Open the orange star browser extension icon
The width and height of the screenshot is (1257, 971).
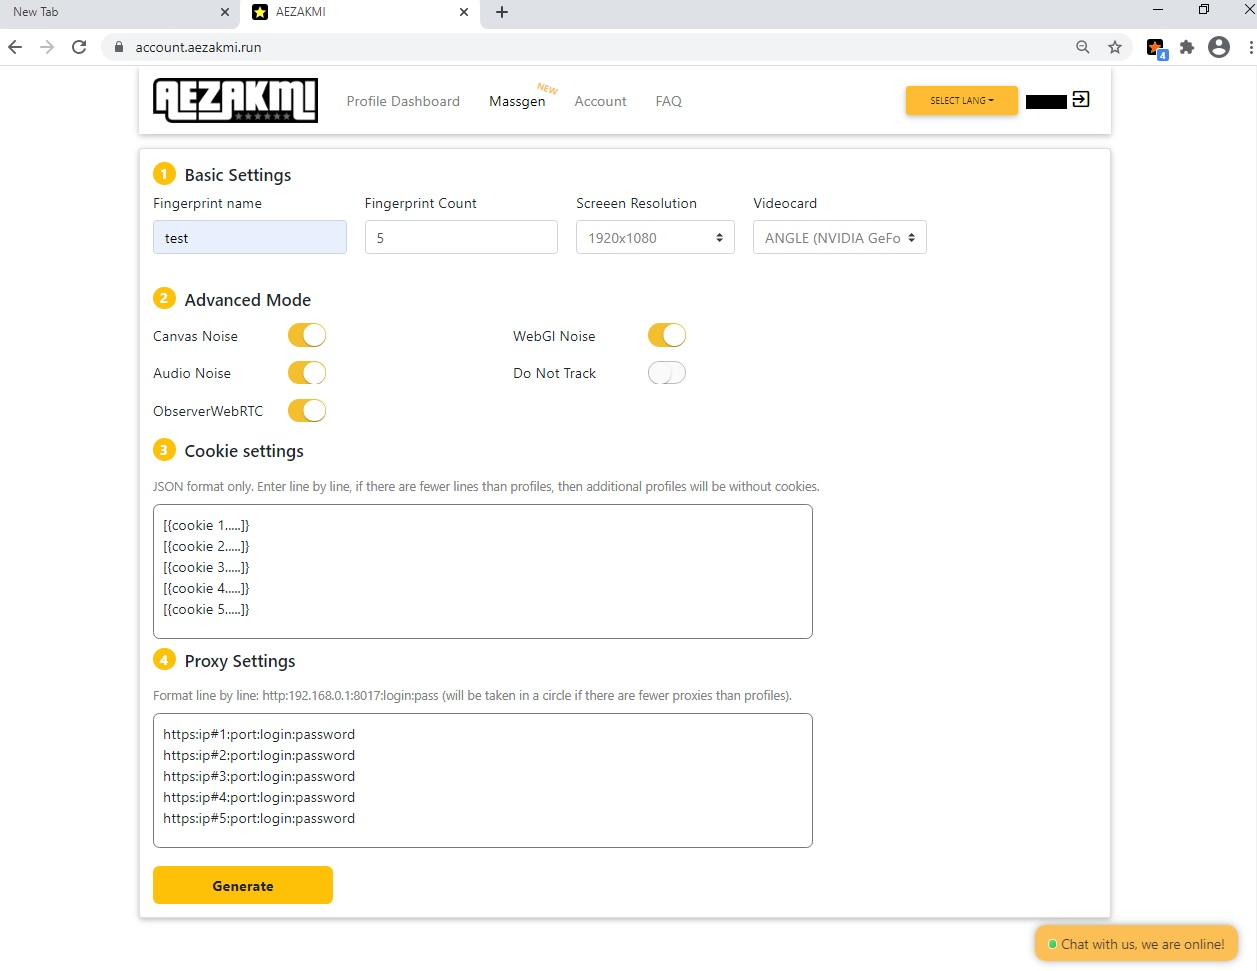(1156, 48)
